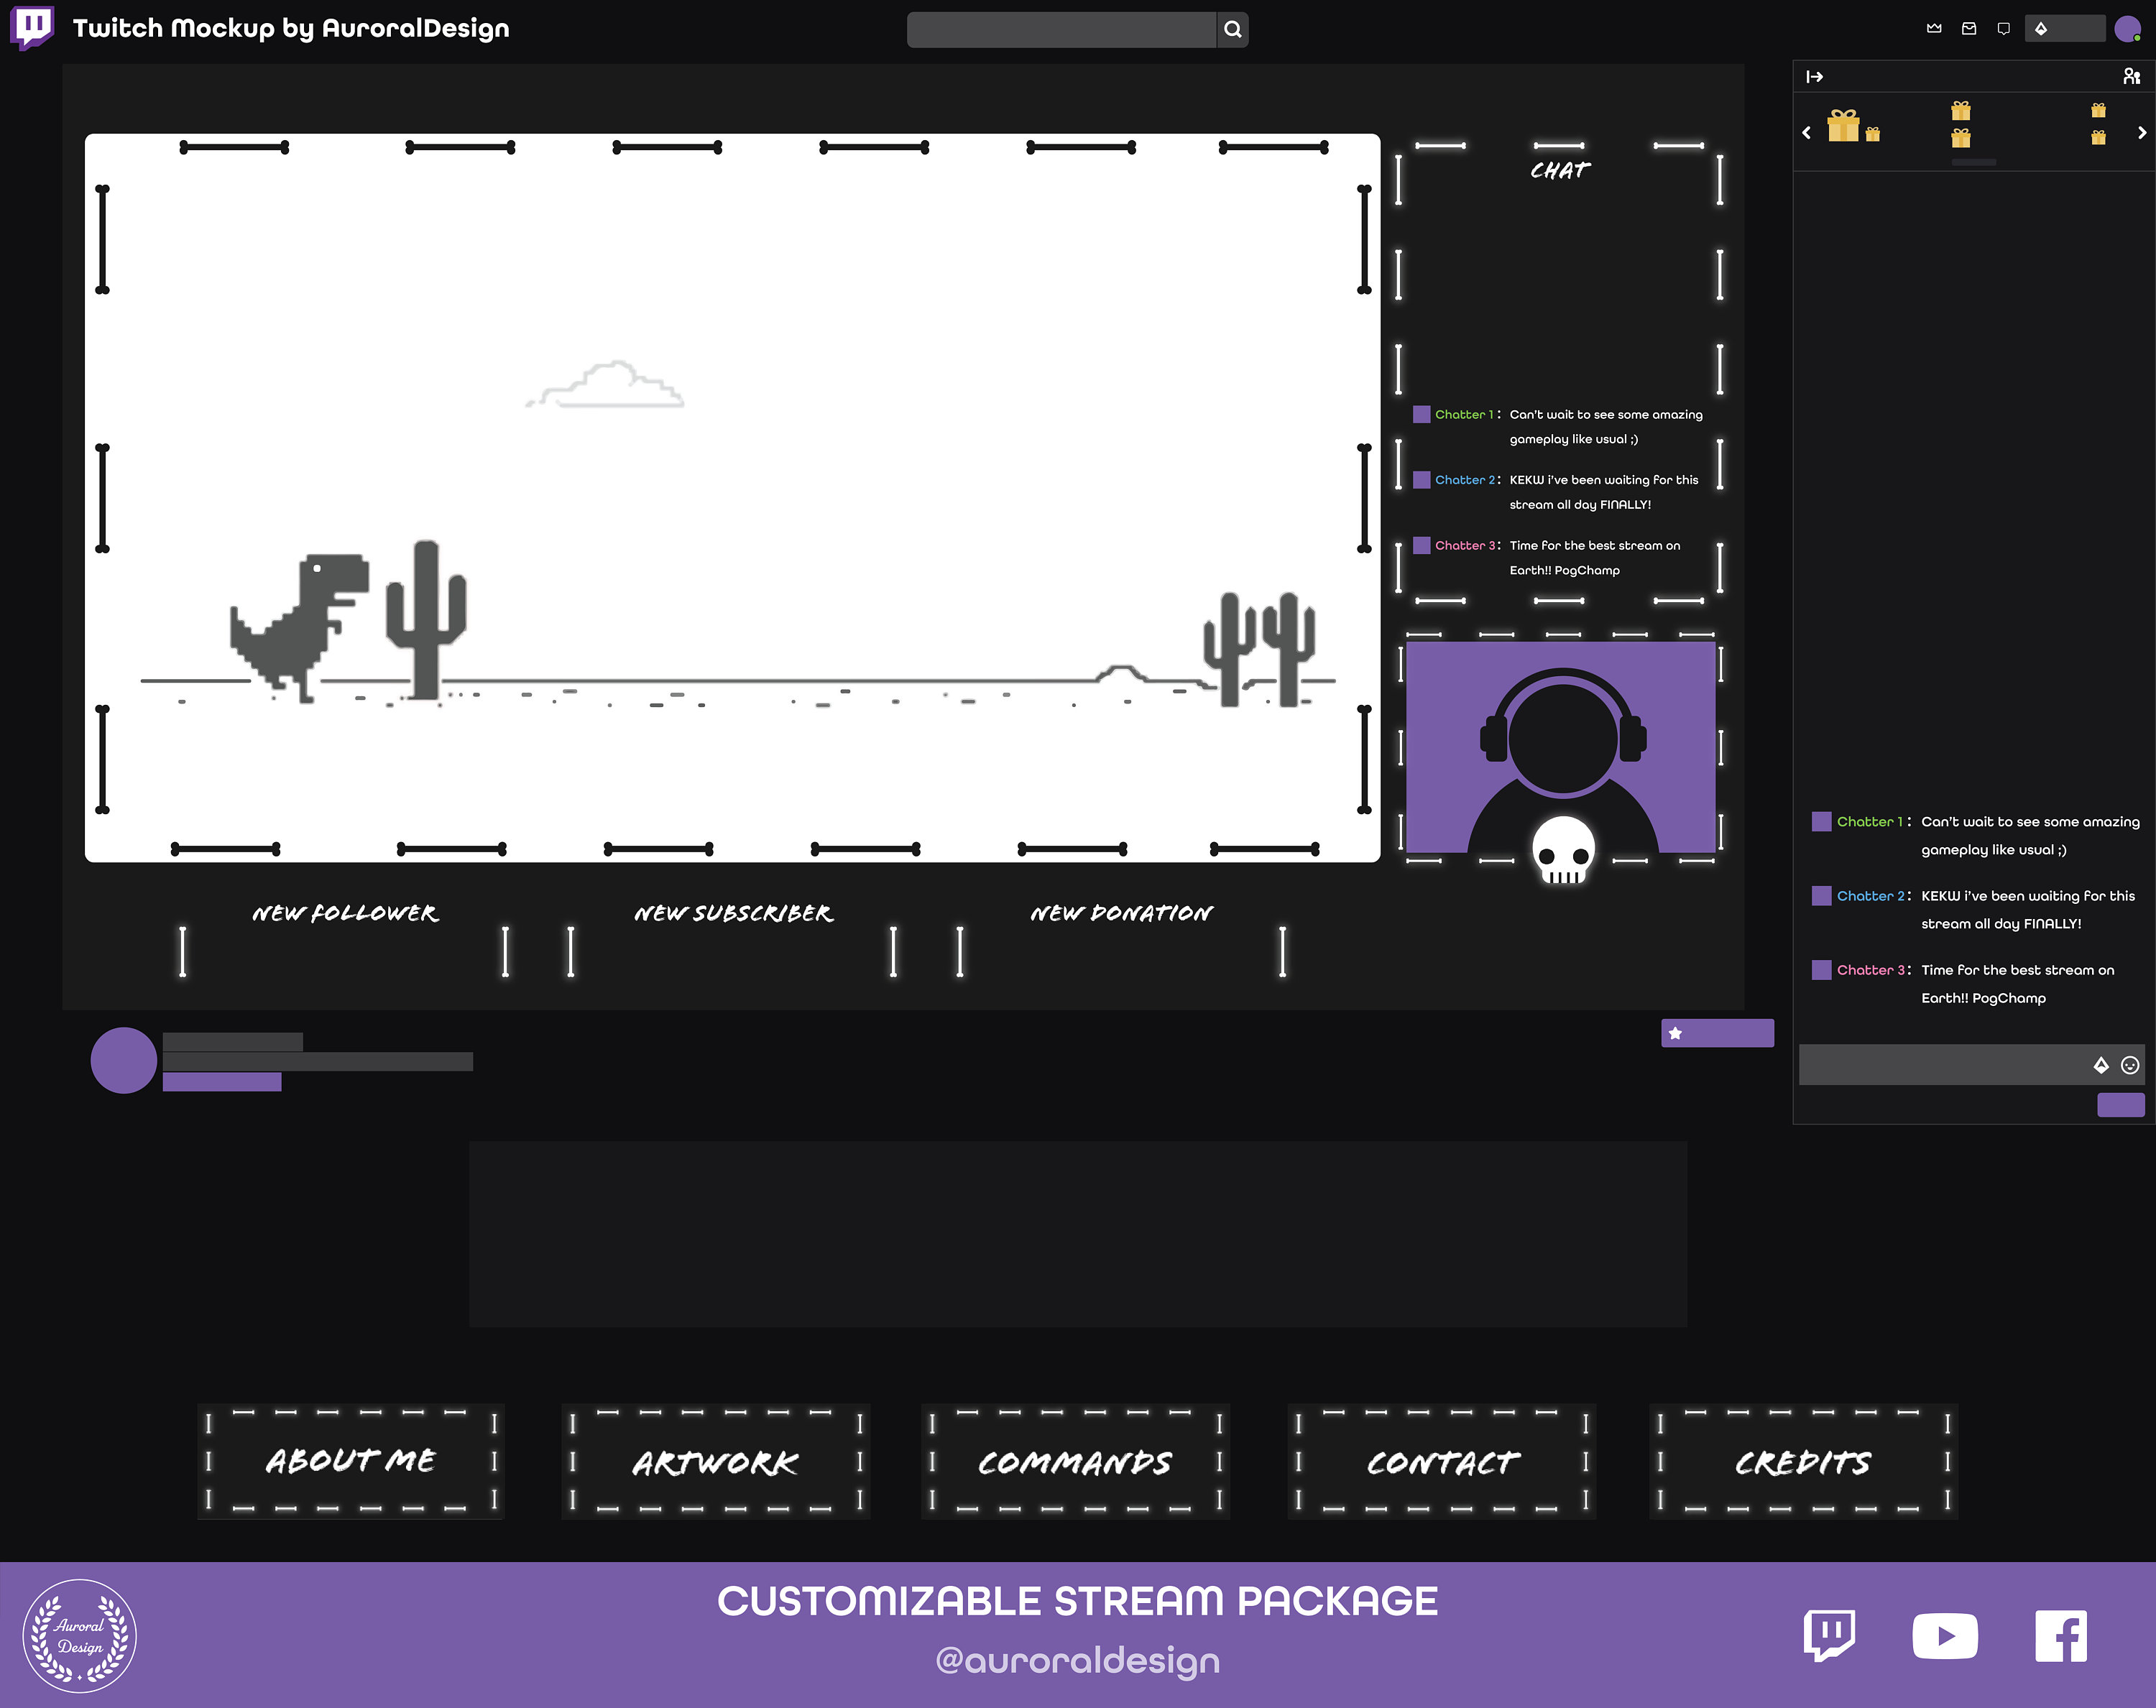Click the bits gem icon in the top bar
Viewport: 2156px width, 1708px height.
click(2041, 28)
